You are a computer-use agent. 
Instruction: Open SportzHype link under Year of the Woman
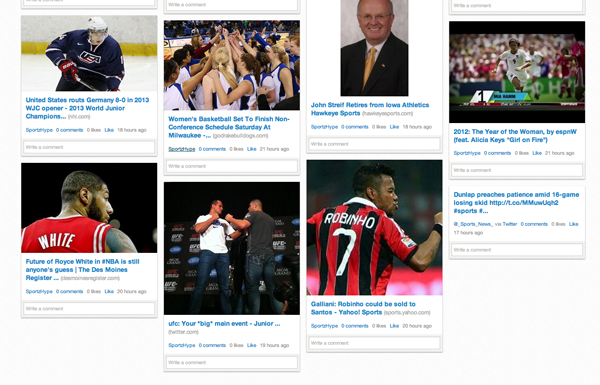(467, 153)
